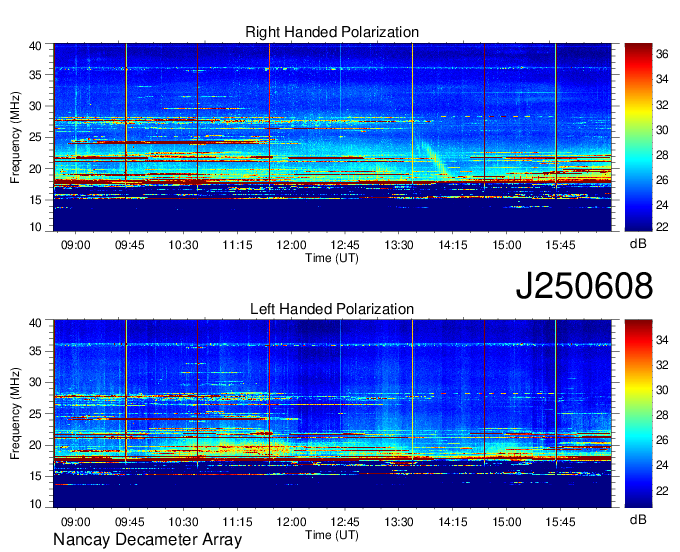Click the 09:45 tick of Left Handed plot
Image resolution: width=680 pixels, height=552 pixels.
tap(129, 522)
